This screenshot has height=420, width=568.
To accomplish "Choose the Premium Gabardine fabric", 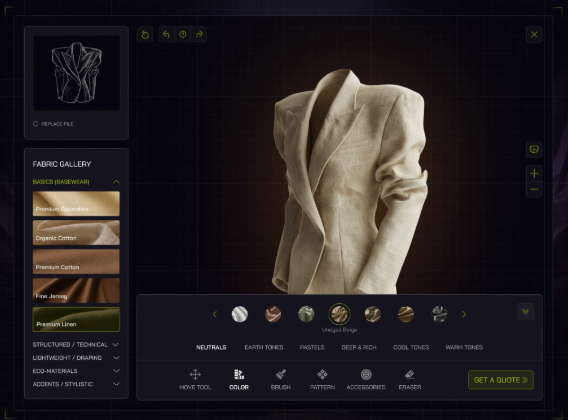I will tap(76, 204).
